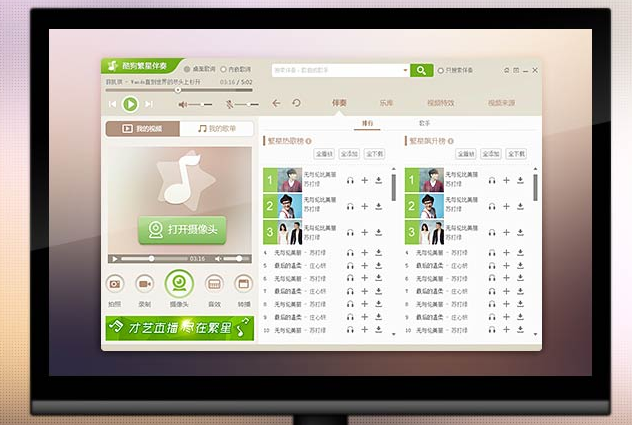Viewport: 632px width, 425px height.
Task: Click 全下载 under 繁星热歌榜
Action: 374,154
